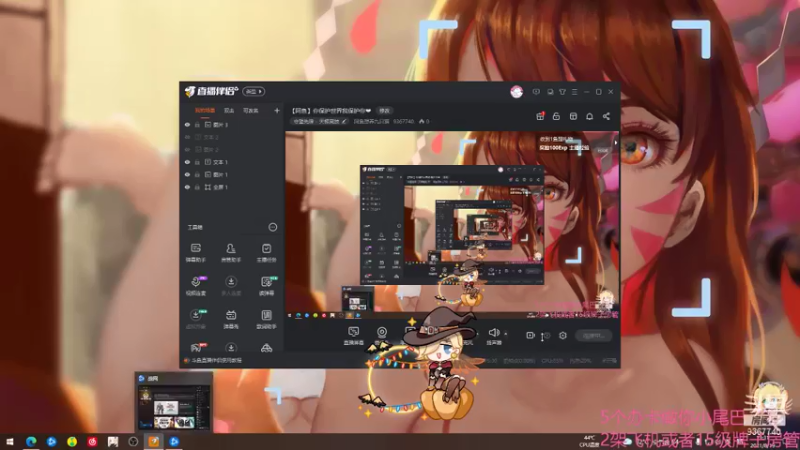Hide the 文本 1 layer via eye icon
Viewport: 800px width, 450px height.
pyautogui.click(x=187, y=162)
